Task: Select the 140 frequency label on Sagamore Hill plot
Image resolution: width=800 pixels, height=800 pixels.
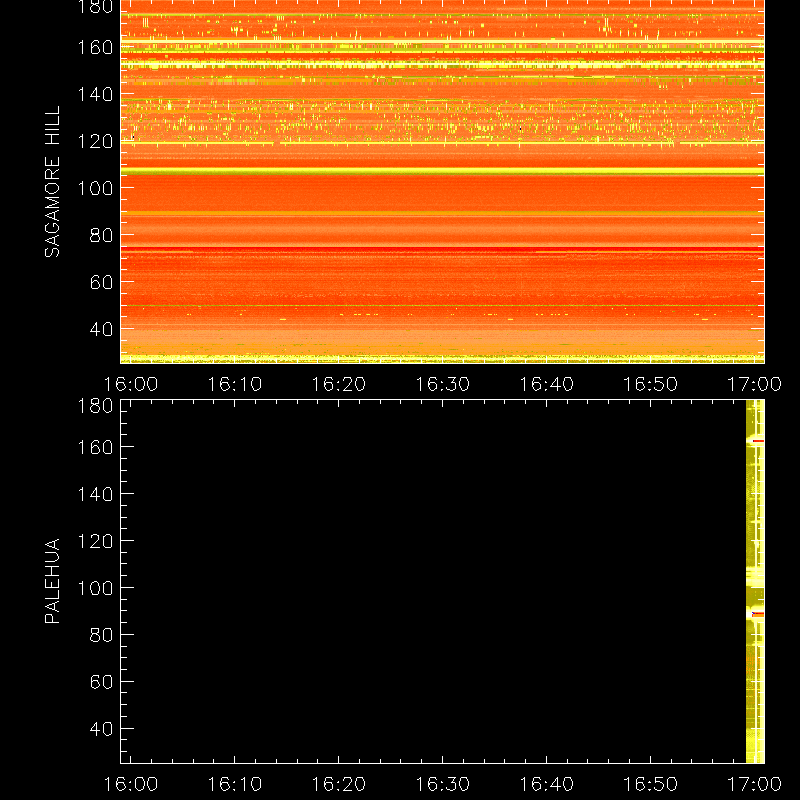Action: 95,94
